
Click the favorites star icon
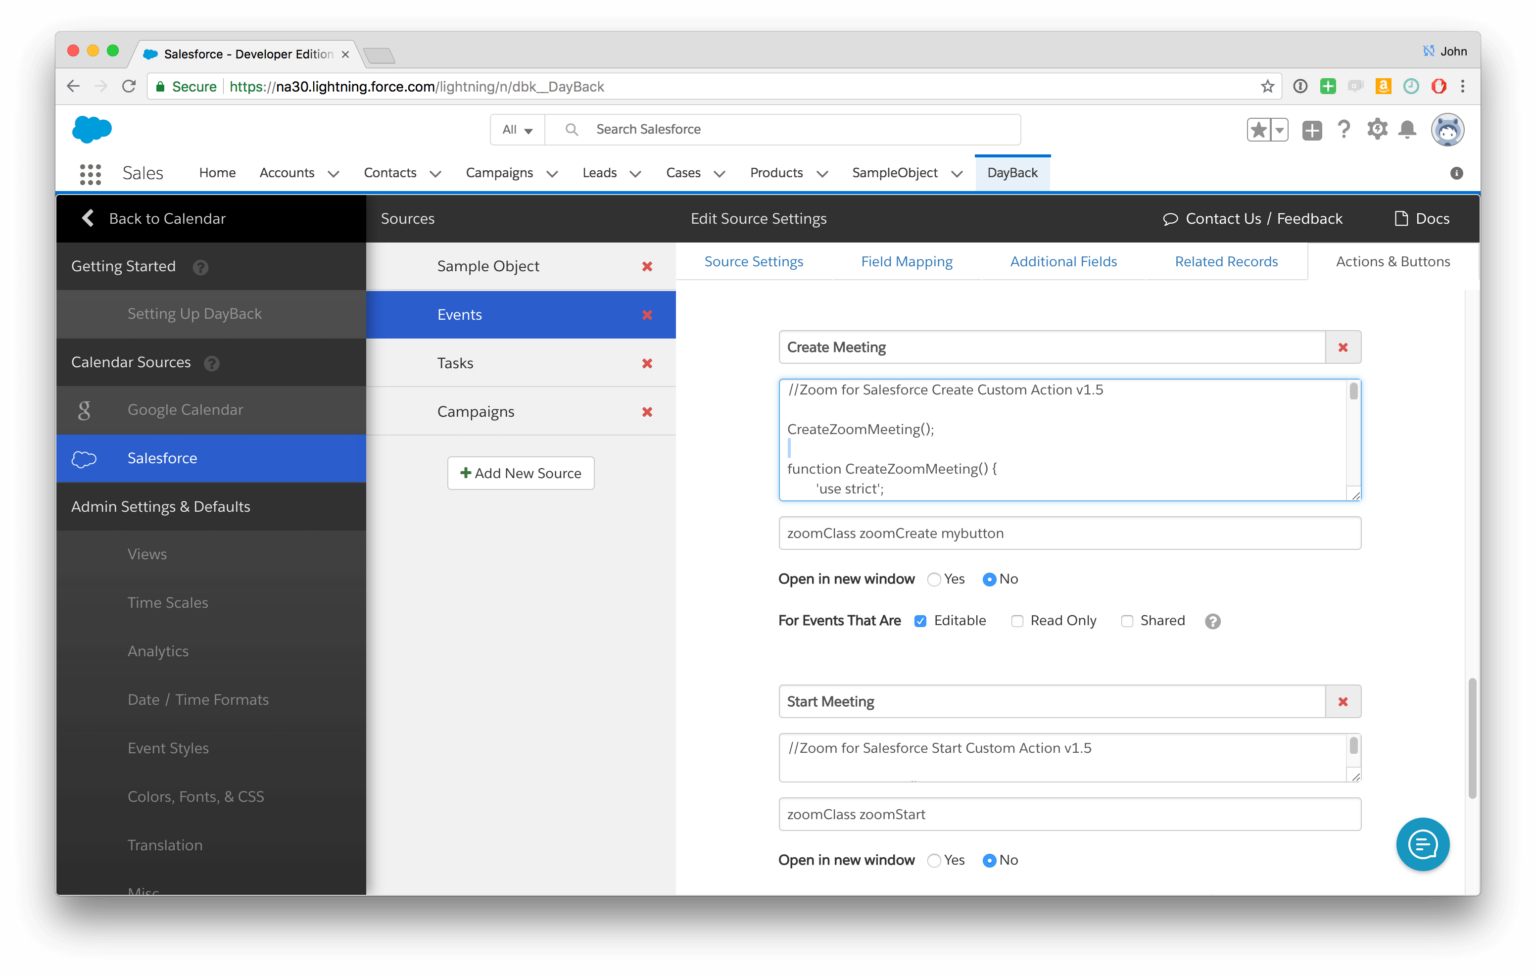tap(1258, 129)
